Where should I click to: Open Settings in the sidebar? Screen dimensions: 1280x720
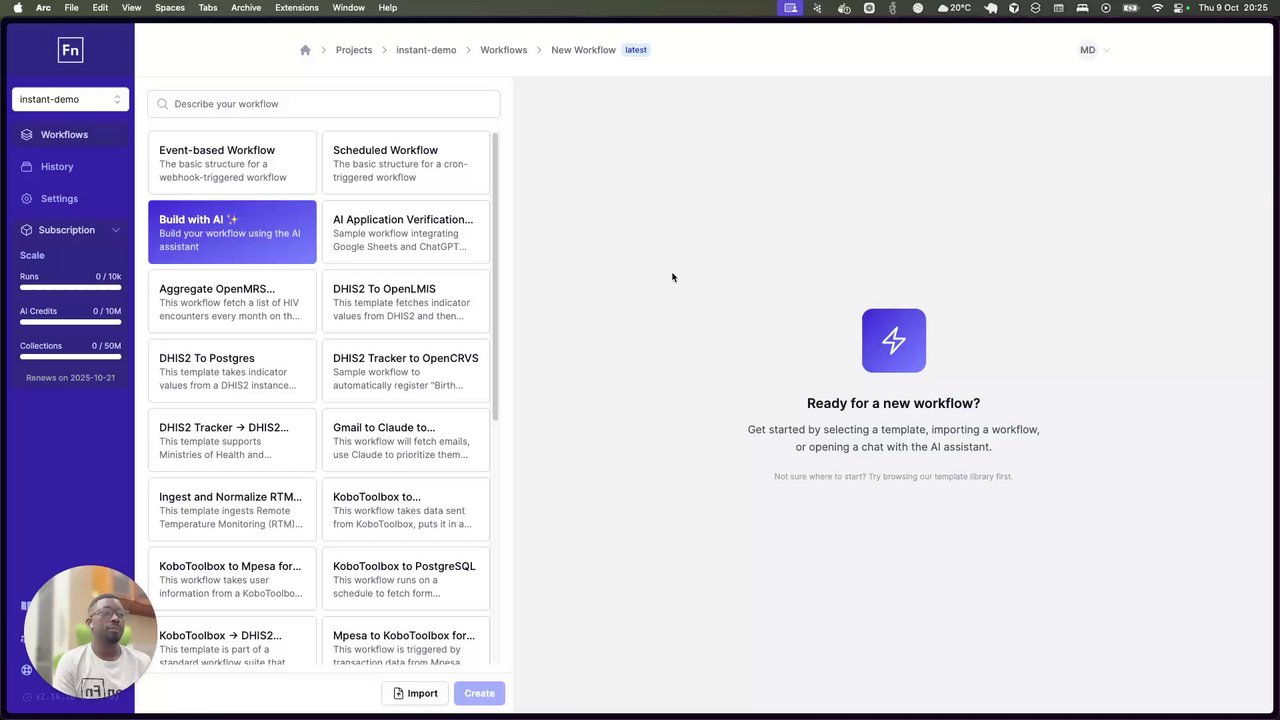(70, 199)
